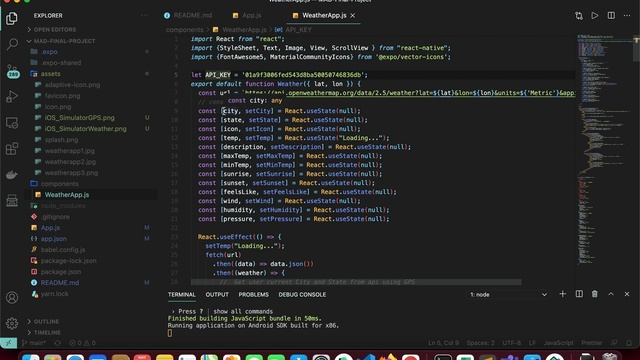Click the code minimap overview
The width and height of the screenshot is (640, 360).
(605, 151)
